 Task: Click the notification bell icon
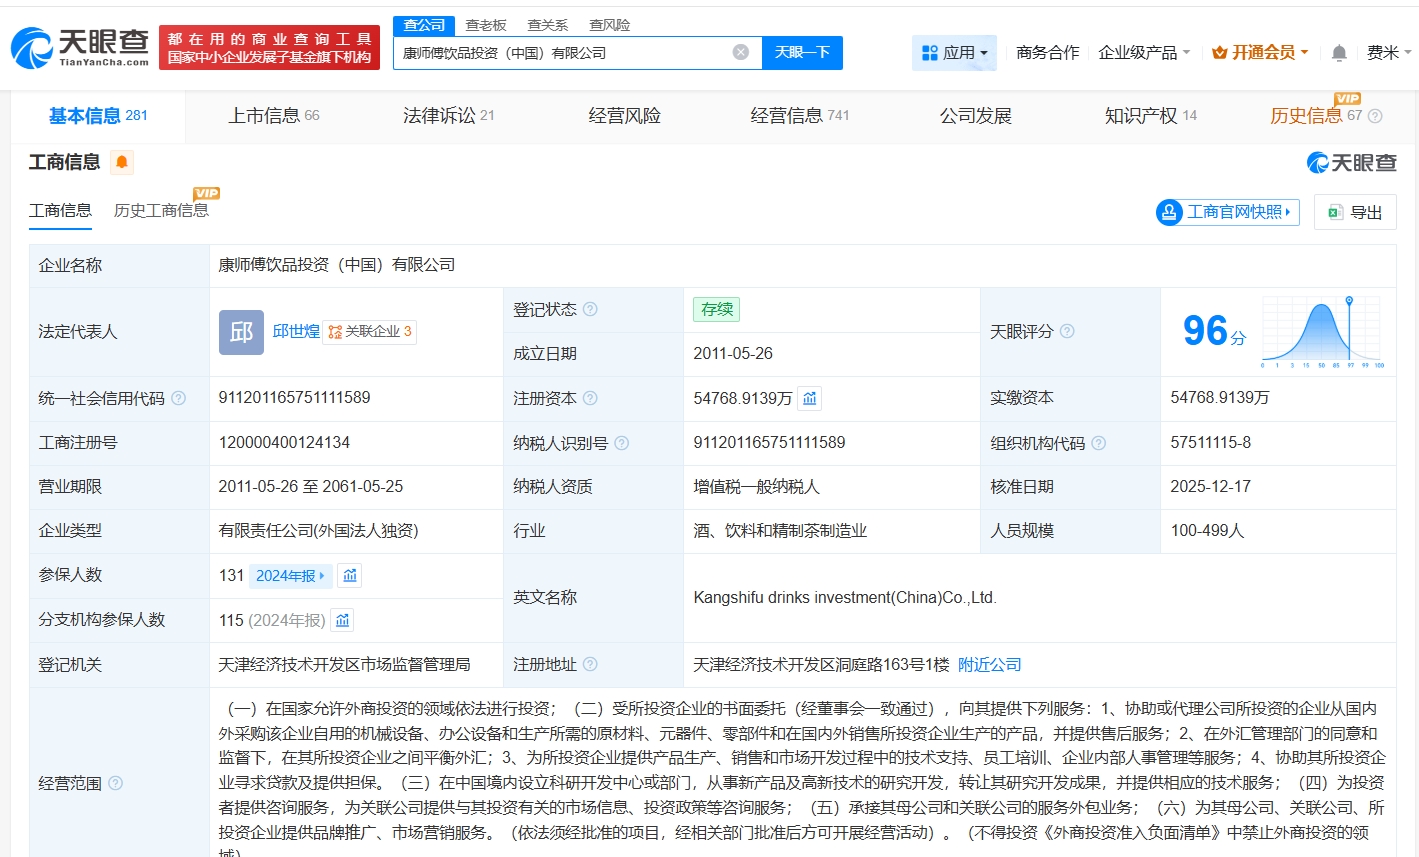click(1339, 53)
